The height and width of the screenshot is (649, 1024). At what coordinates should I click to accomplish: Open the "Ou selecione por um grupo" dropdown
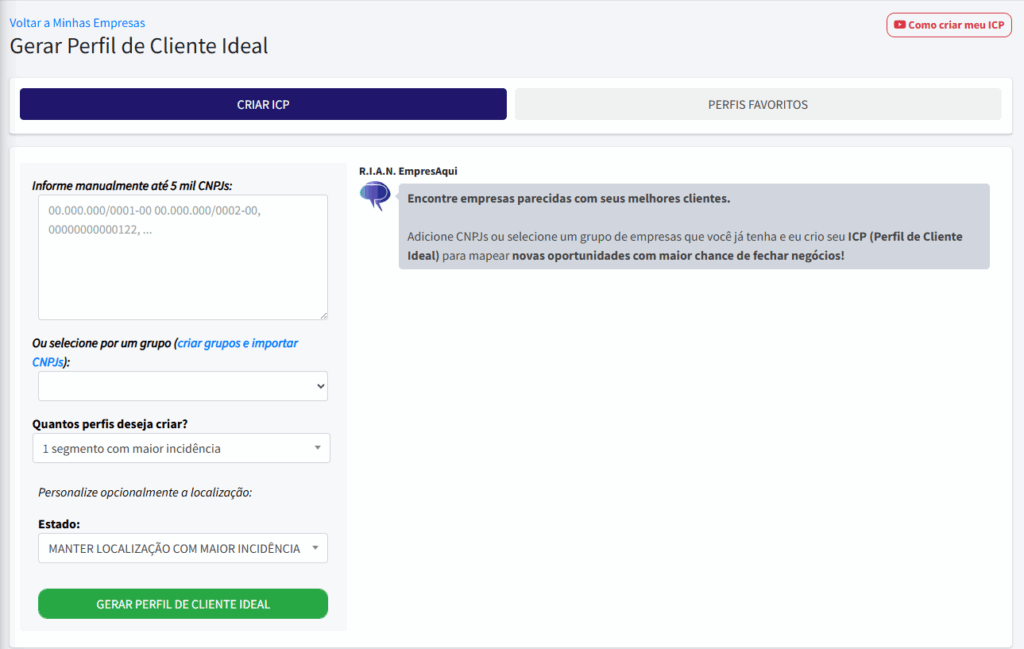[183, 386]
